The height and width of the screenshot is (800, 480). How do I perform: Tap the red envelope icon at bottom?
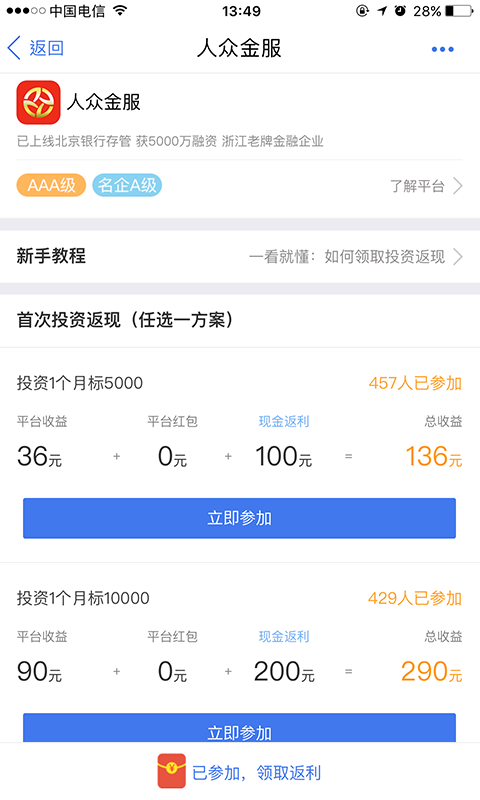point(171,771)
